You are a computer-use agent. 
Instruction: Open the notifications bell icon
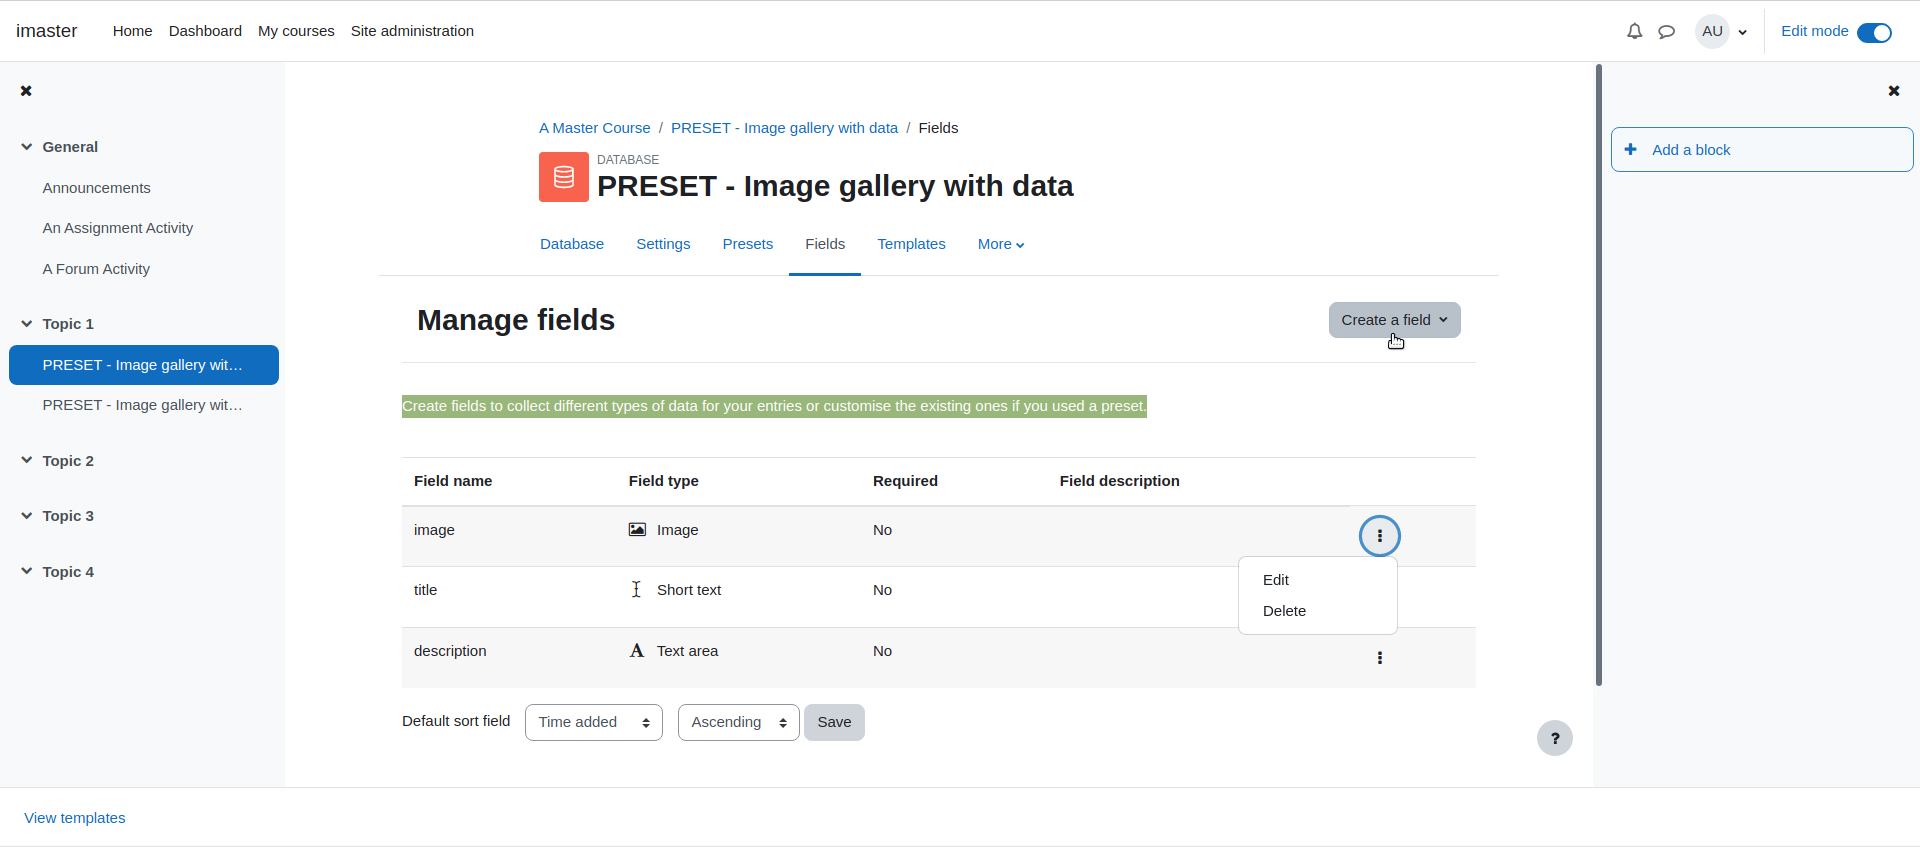point(1634,31)
